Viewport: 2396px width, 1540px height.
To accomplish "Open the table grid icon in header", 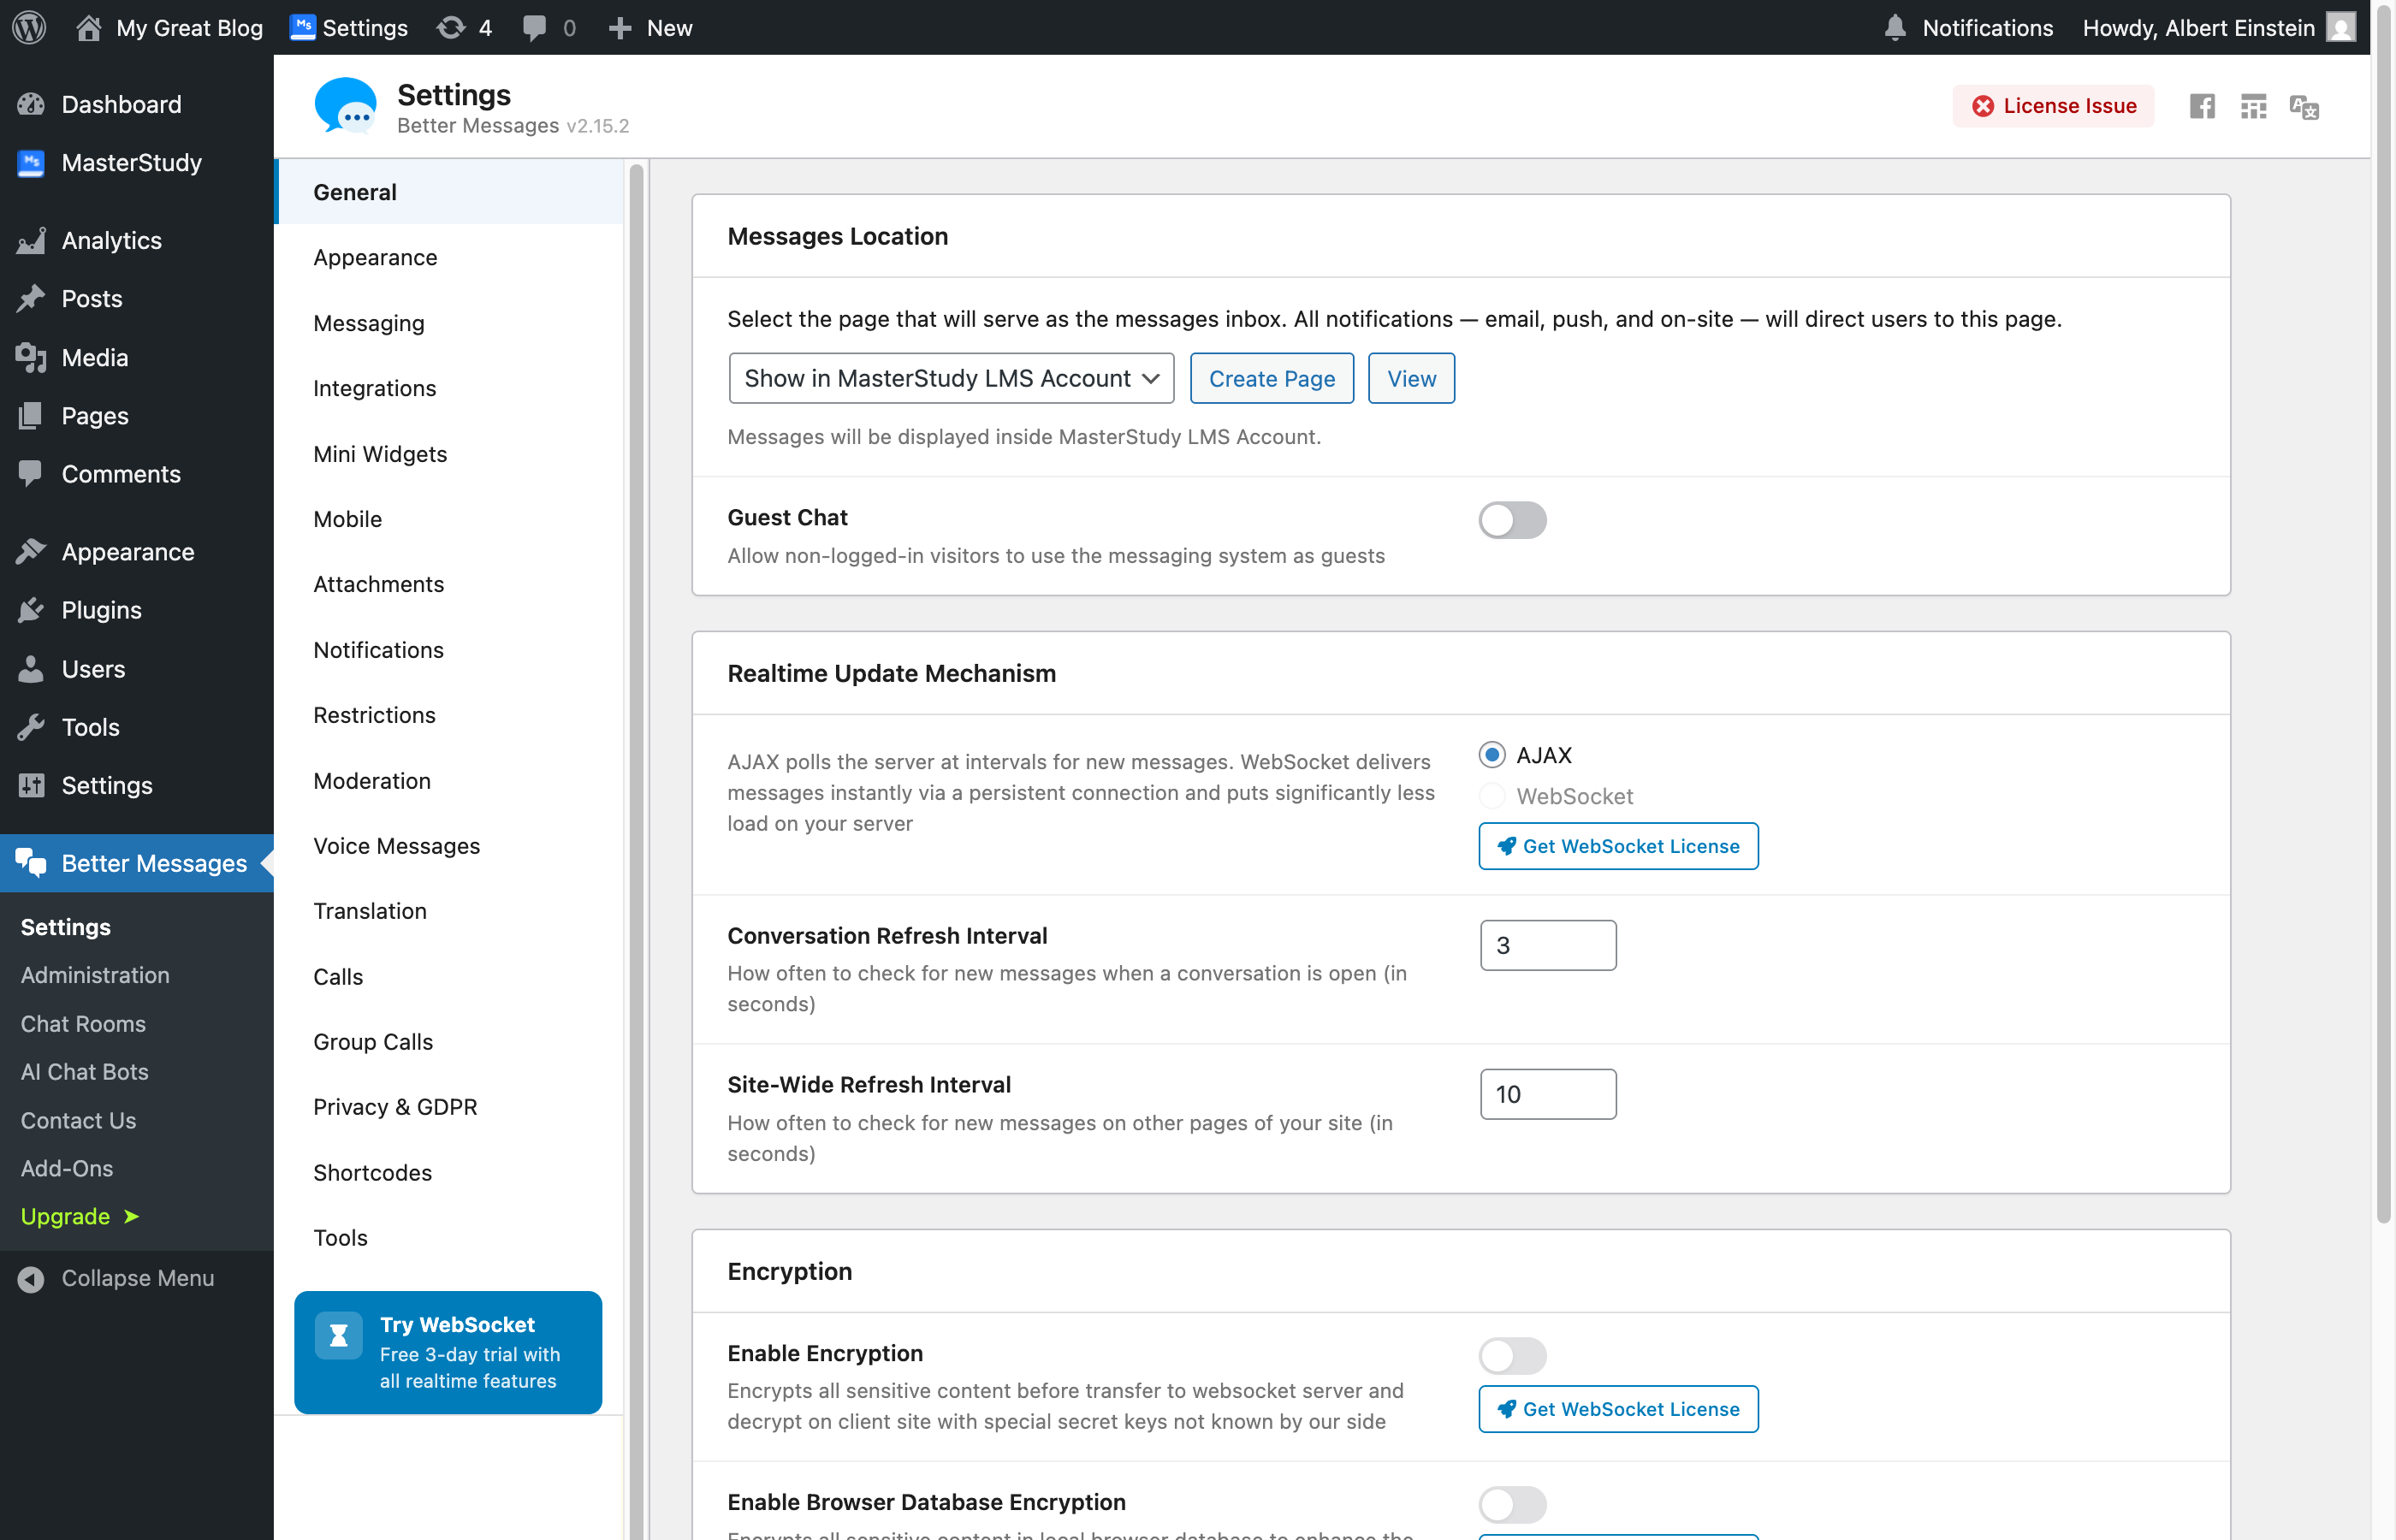I will [x=2253, y=106].
